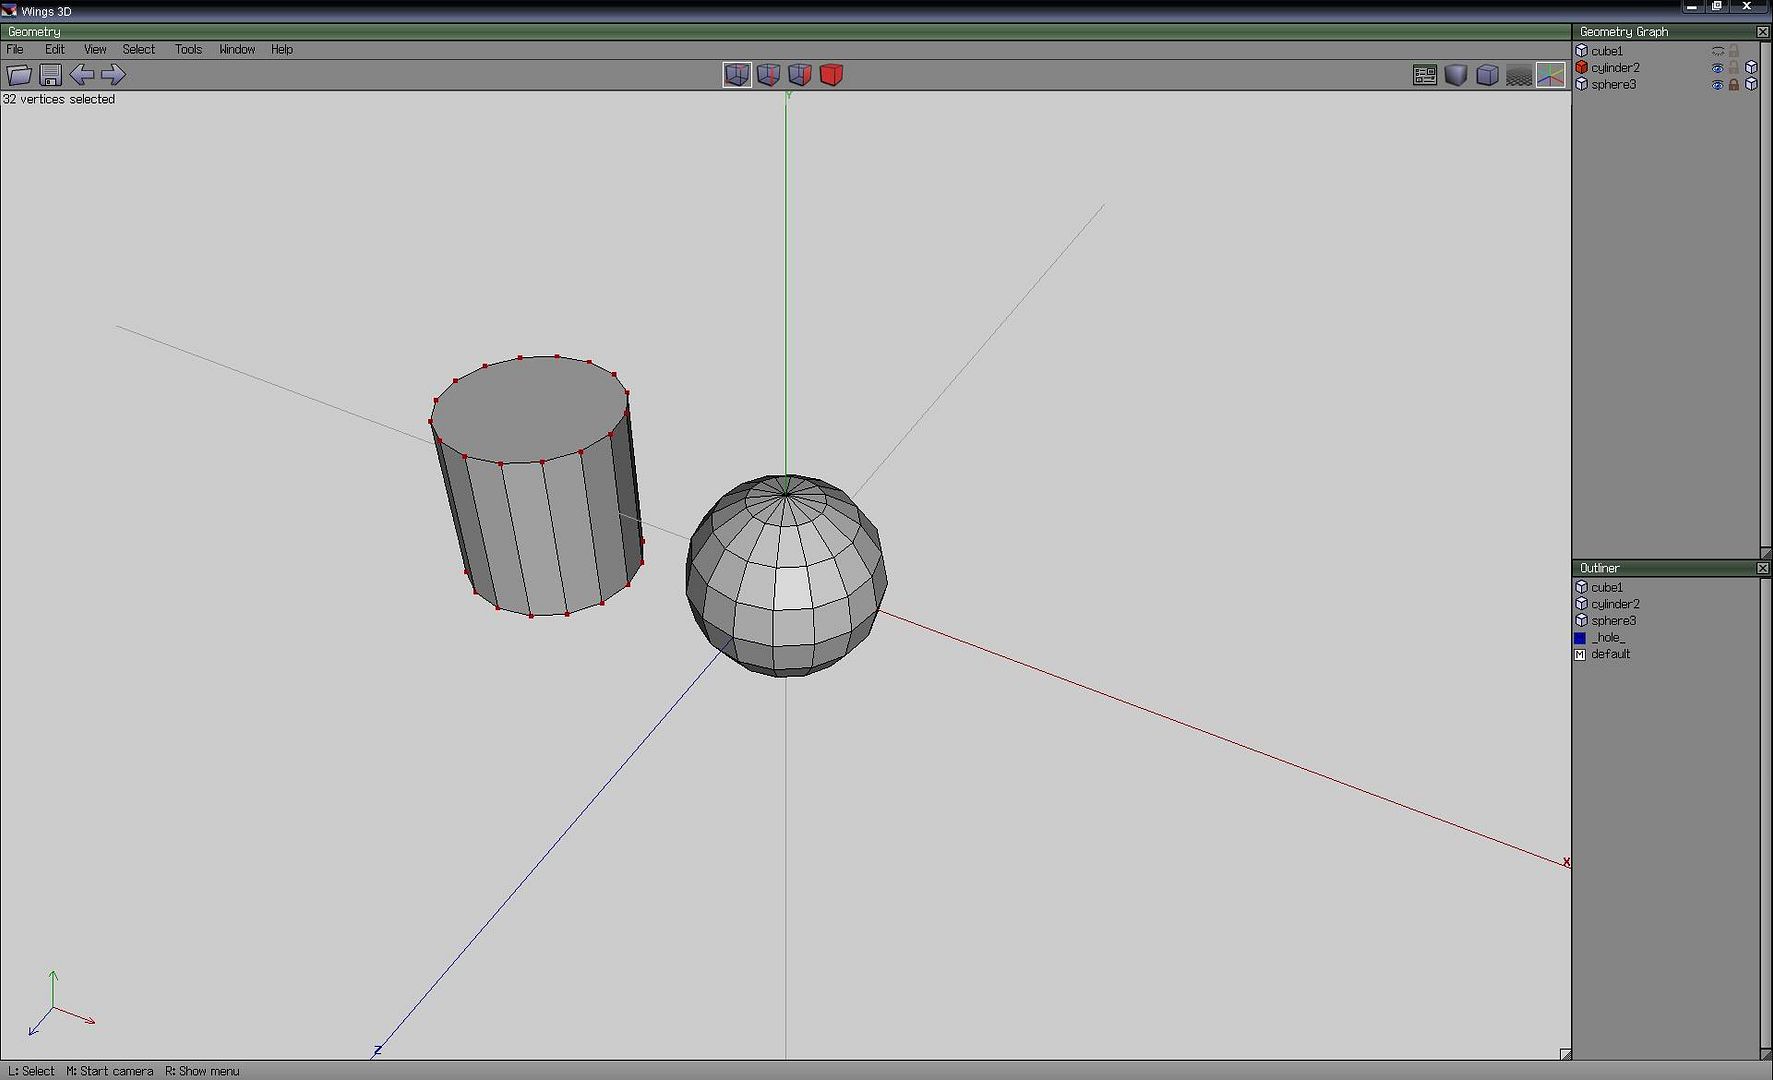The image size is (1773, 1080).
Task: Open the View menu
Action: (95, 49)
